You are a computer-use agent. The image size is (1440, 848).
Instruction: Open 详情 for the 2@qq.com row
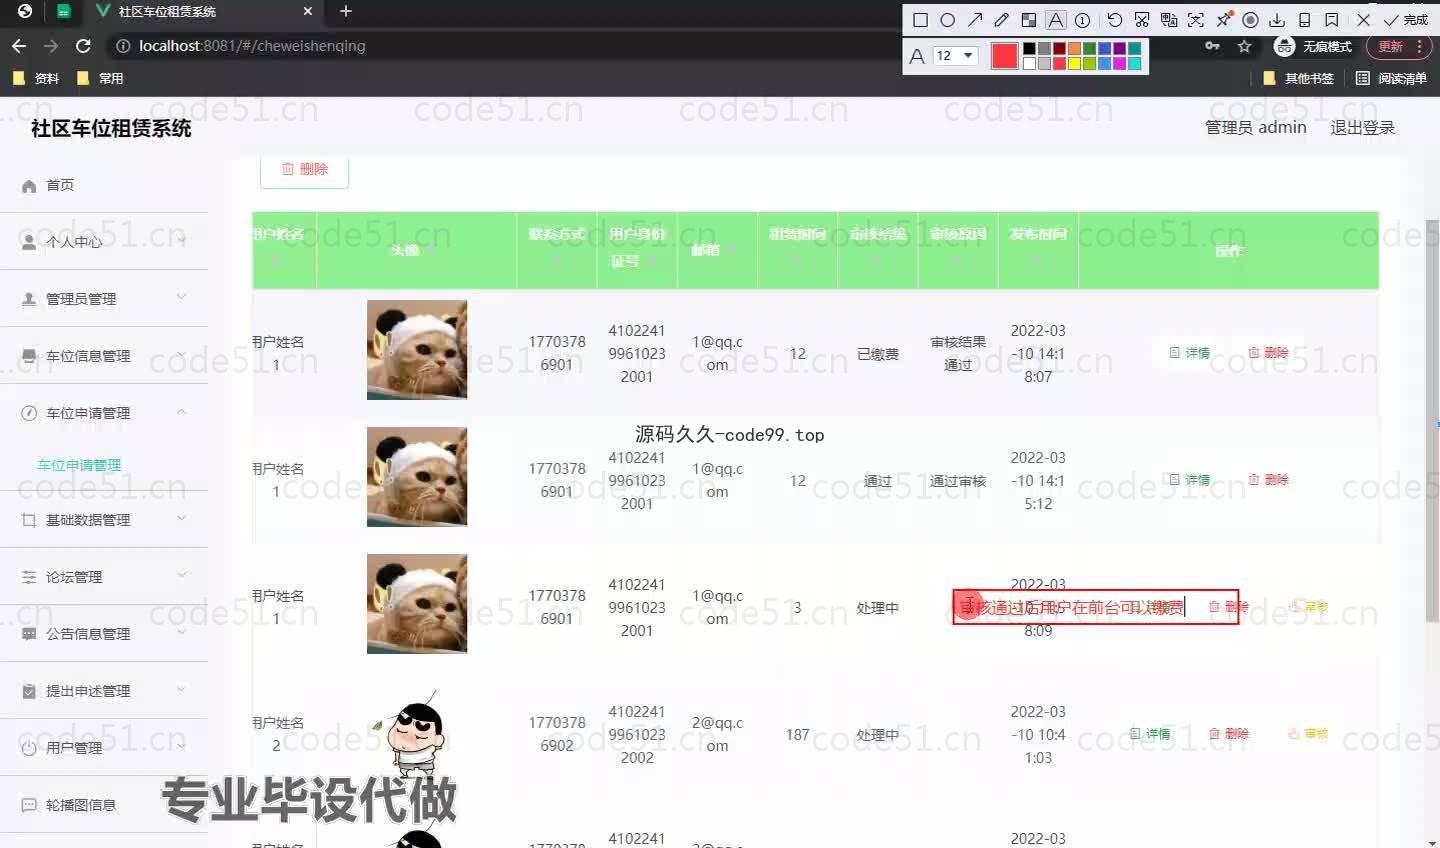(1150, 734)
